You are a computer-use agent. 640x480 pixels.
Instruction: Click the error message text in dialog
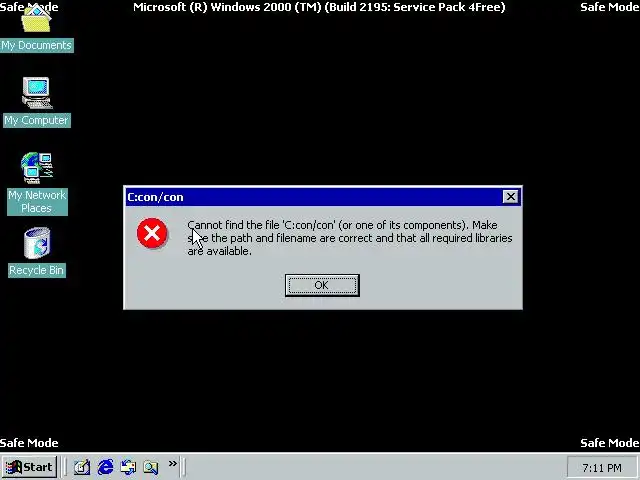click(350, 238)
